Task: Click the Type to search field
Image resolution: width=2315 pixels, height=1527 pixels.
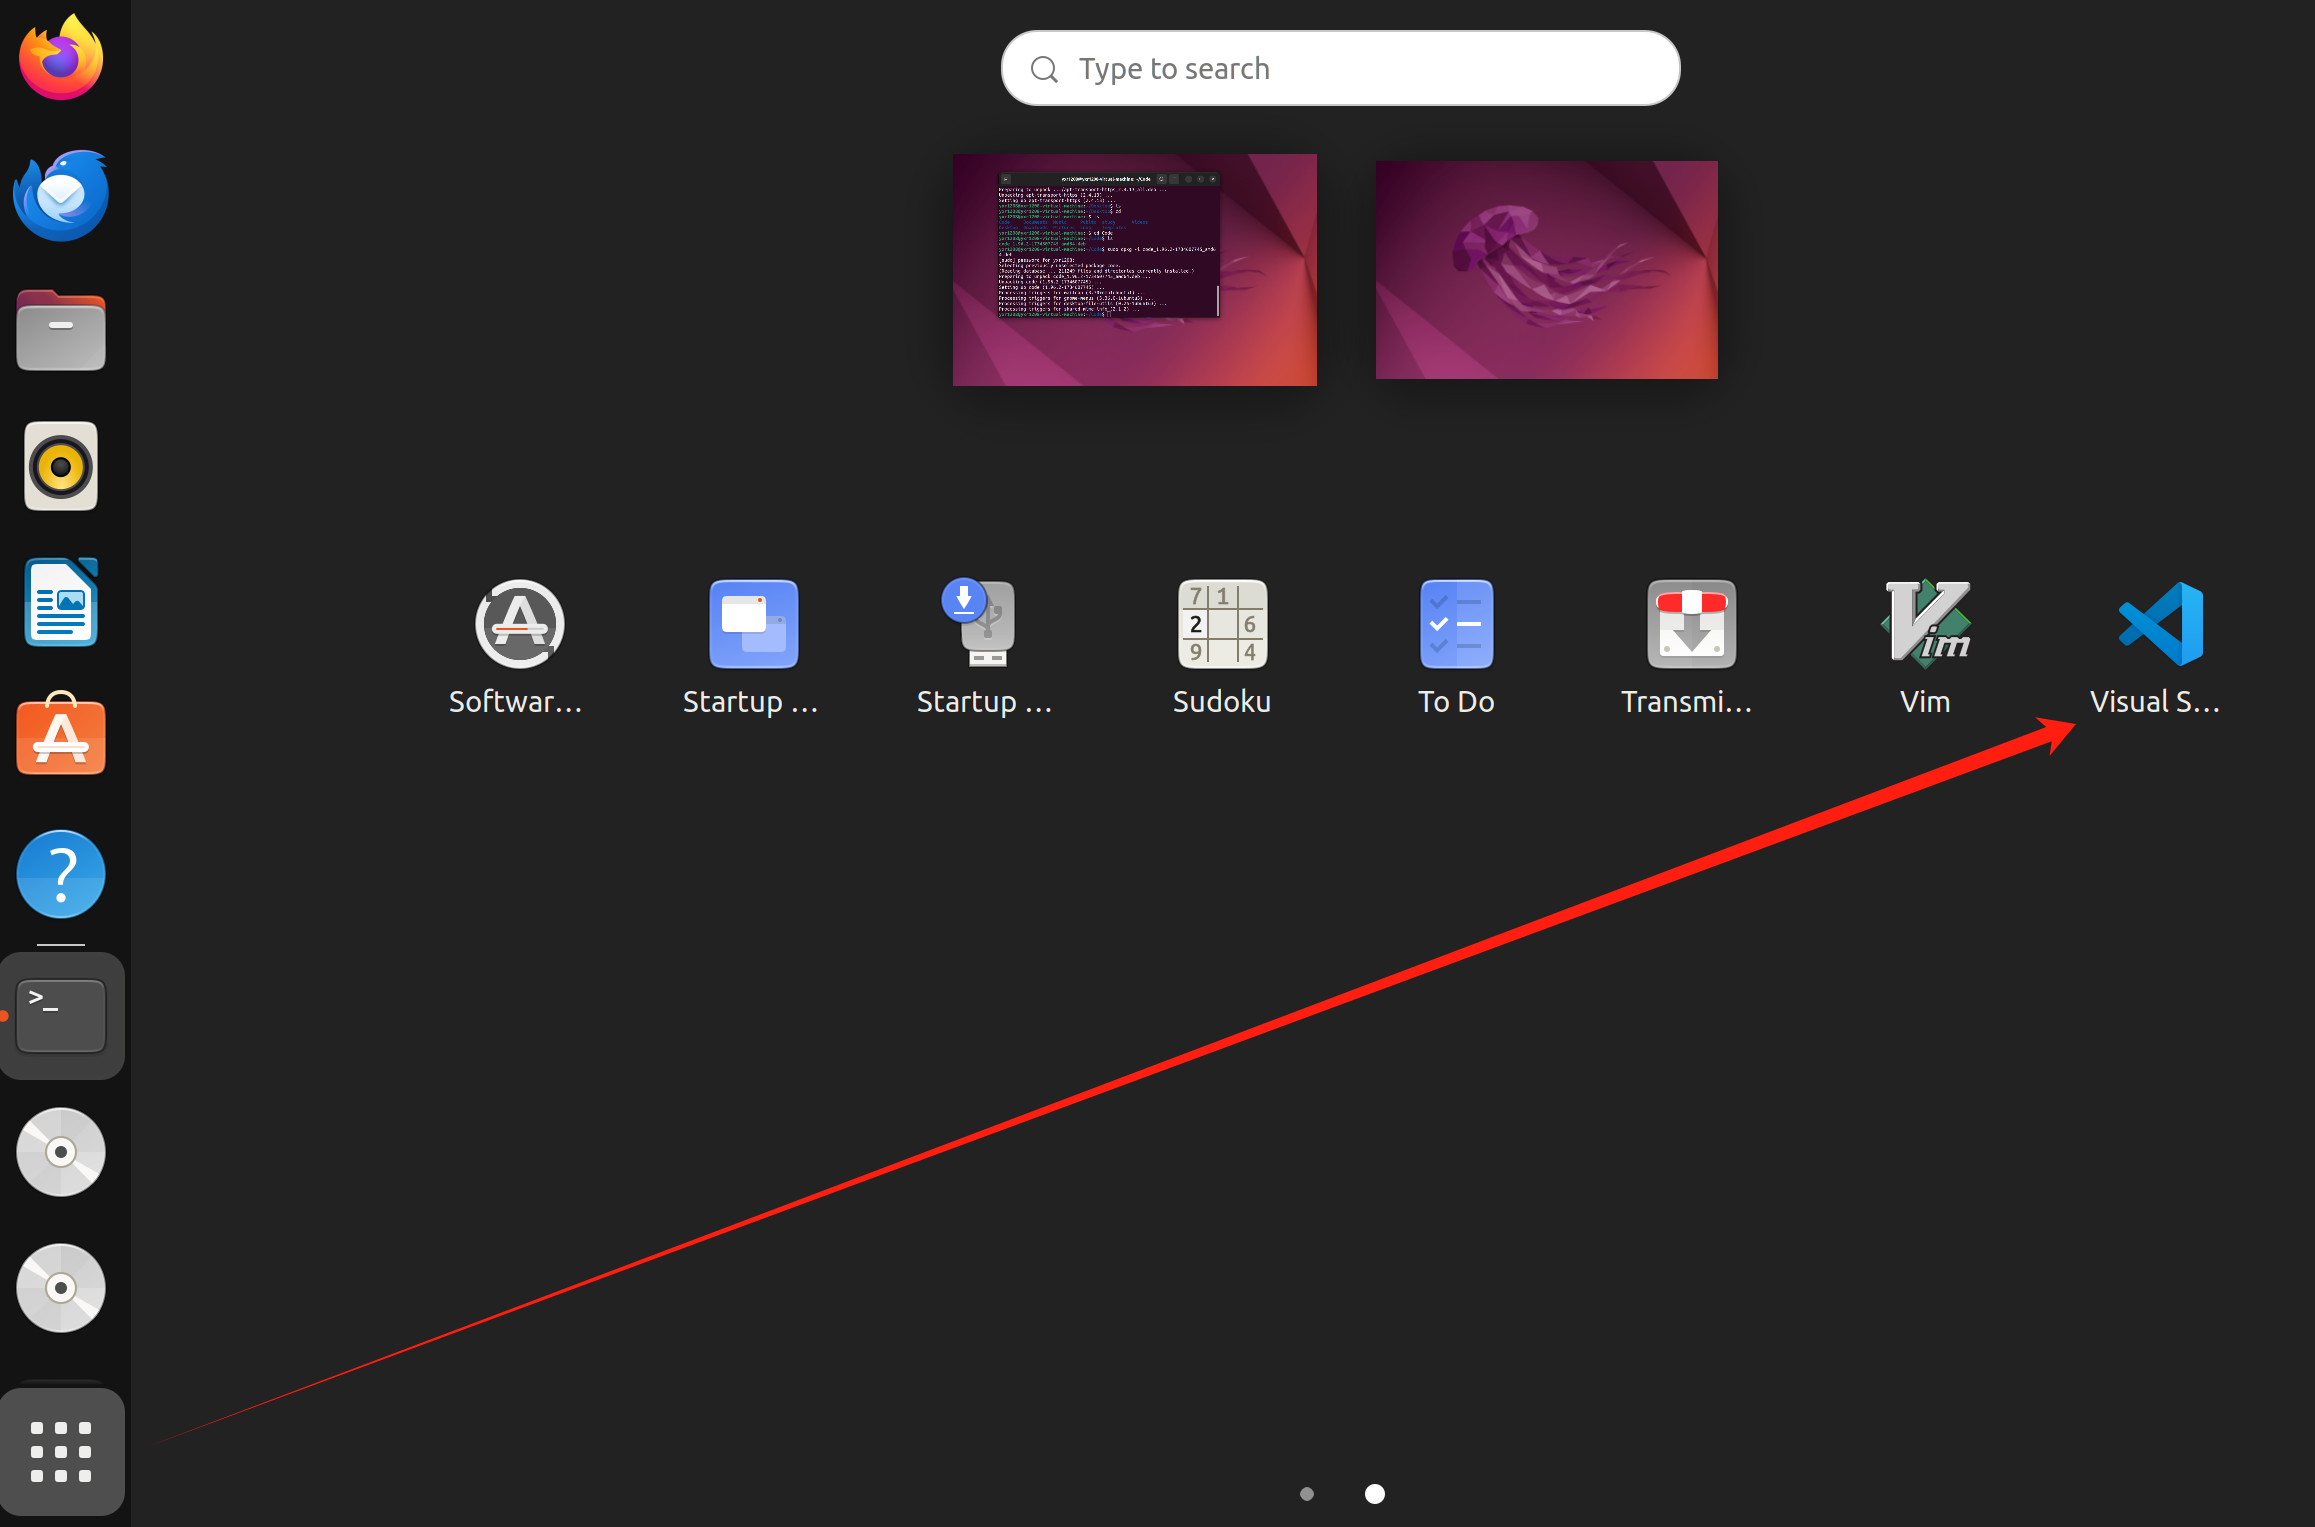Action: tap(1340, 68)
